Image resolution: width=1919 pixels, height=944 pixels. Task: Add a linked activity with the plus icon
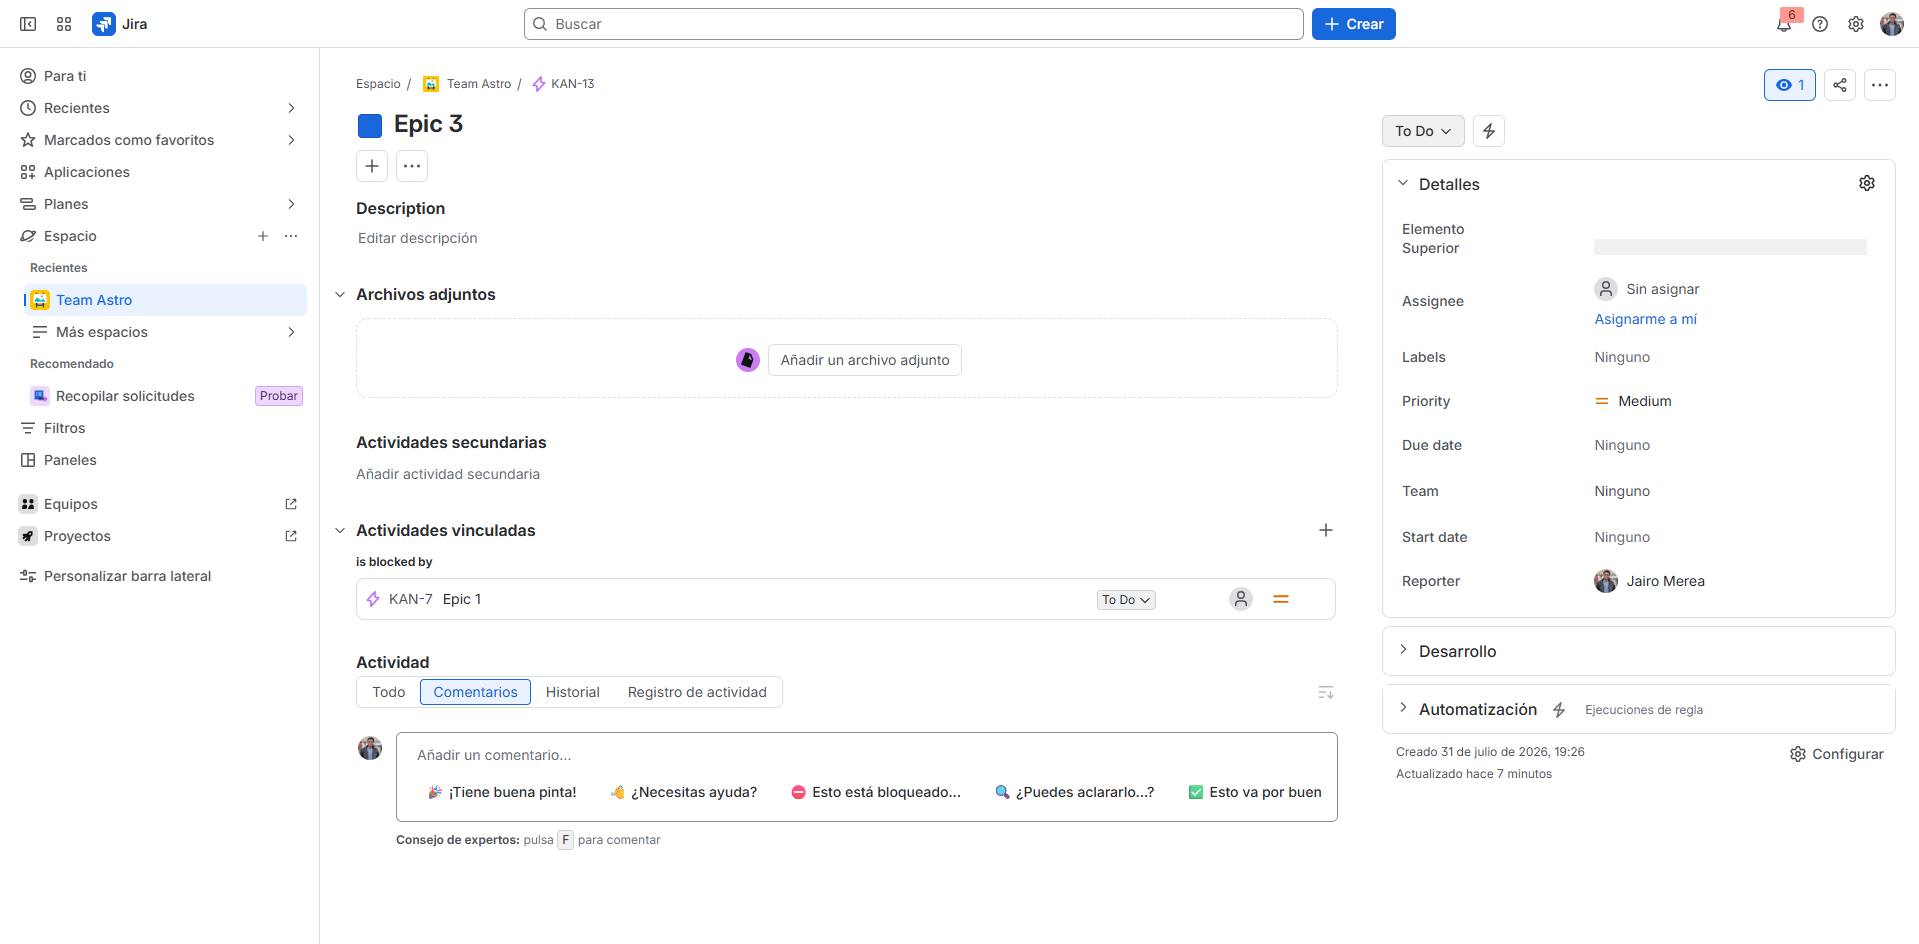(x=1326, y=530)
